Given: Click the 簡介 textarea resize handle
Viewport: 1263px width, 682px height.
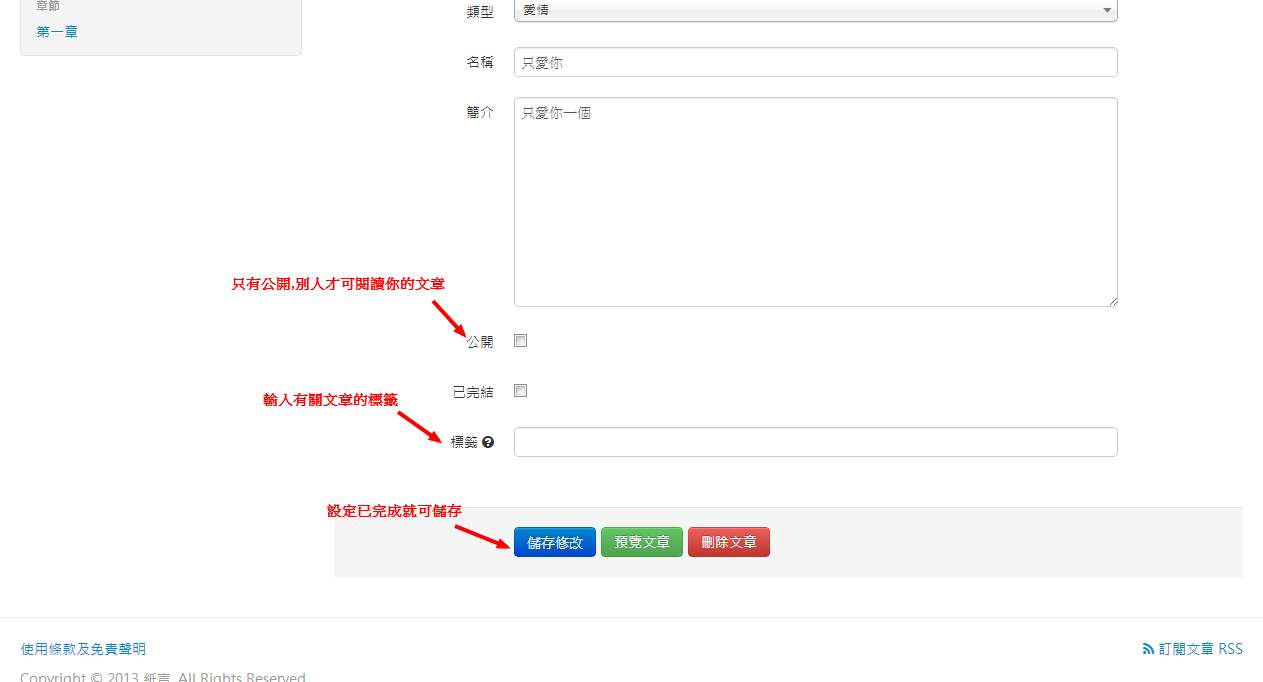Looking at the screenshot, I should [x=1112, y=300].
